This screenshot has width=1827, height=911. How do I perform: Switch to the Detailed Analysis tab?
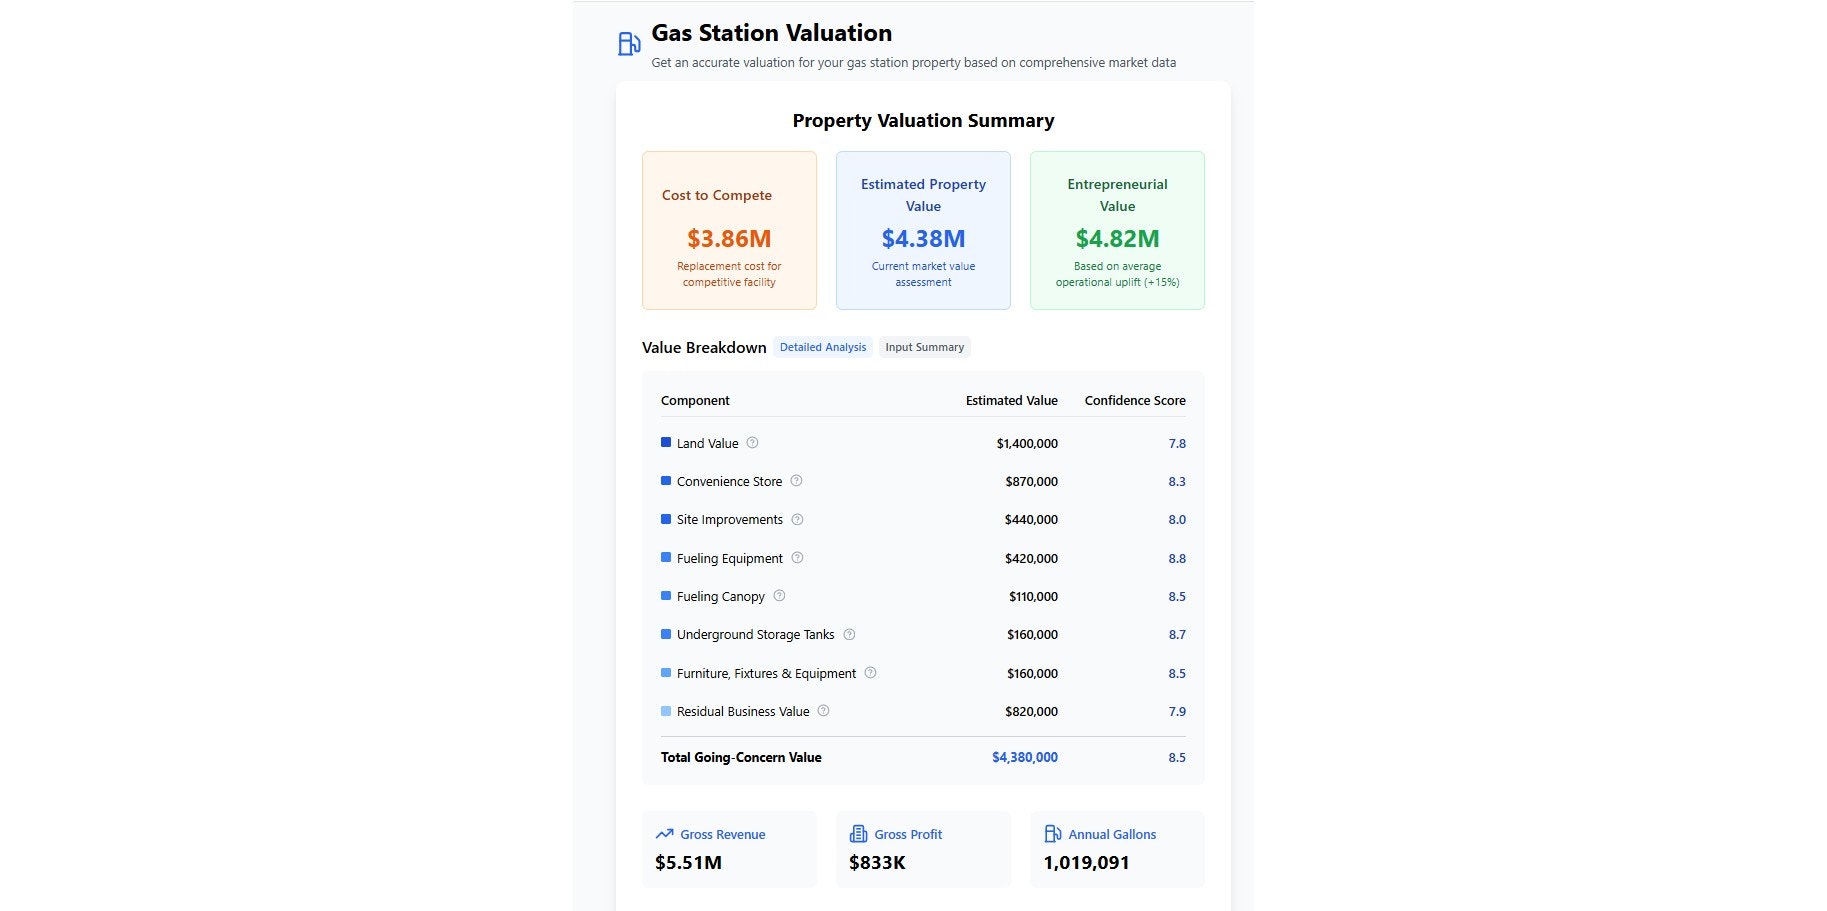(822, 347)
